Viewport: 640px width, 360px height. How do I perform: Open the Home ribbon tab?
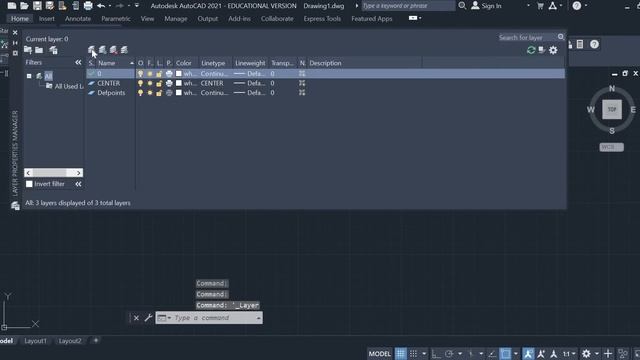click(20, 19)
